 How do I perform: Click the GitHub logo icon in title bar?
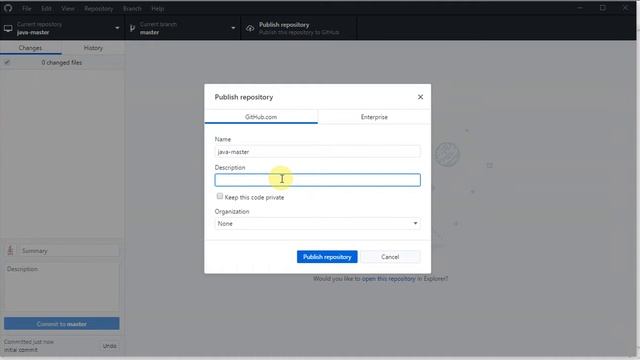8,8
